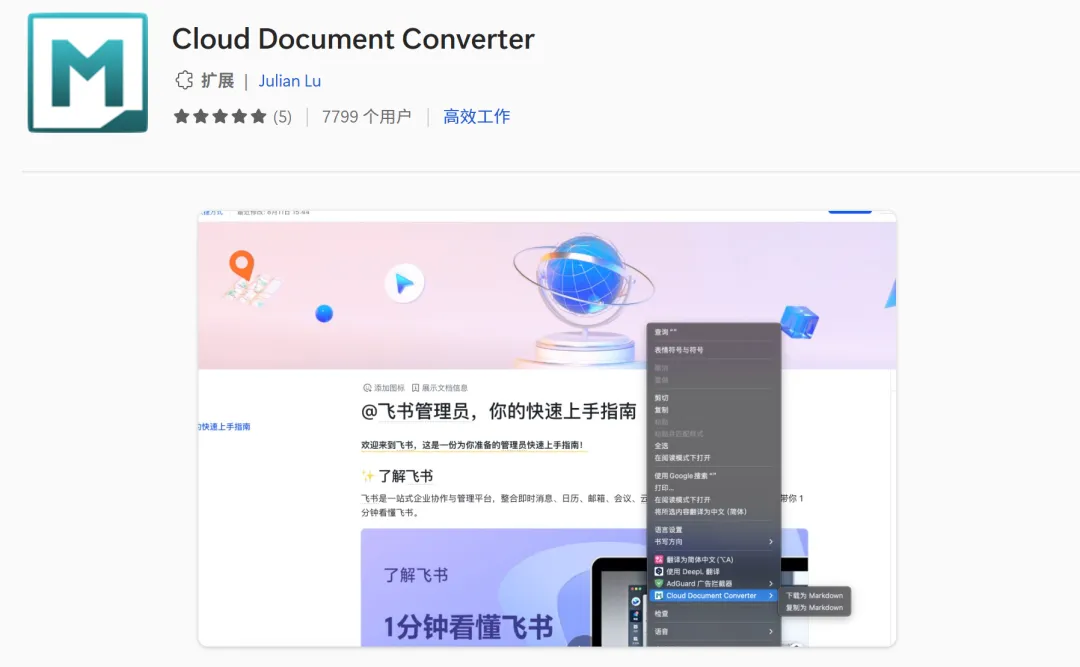Click the orange location pin graphic
This screenshot has width=1080, height=667.
pos(242,265)
